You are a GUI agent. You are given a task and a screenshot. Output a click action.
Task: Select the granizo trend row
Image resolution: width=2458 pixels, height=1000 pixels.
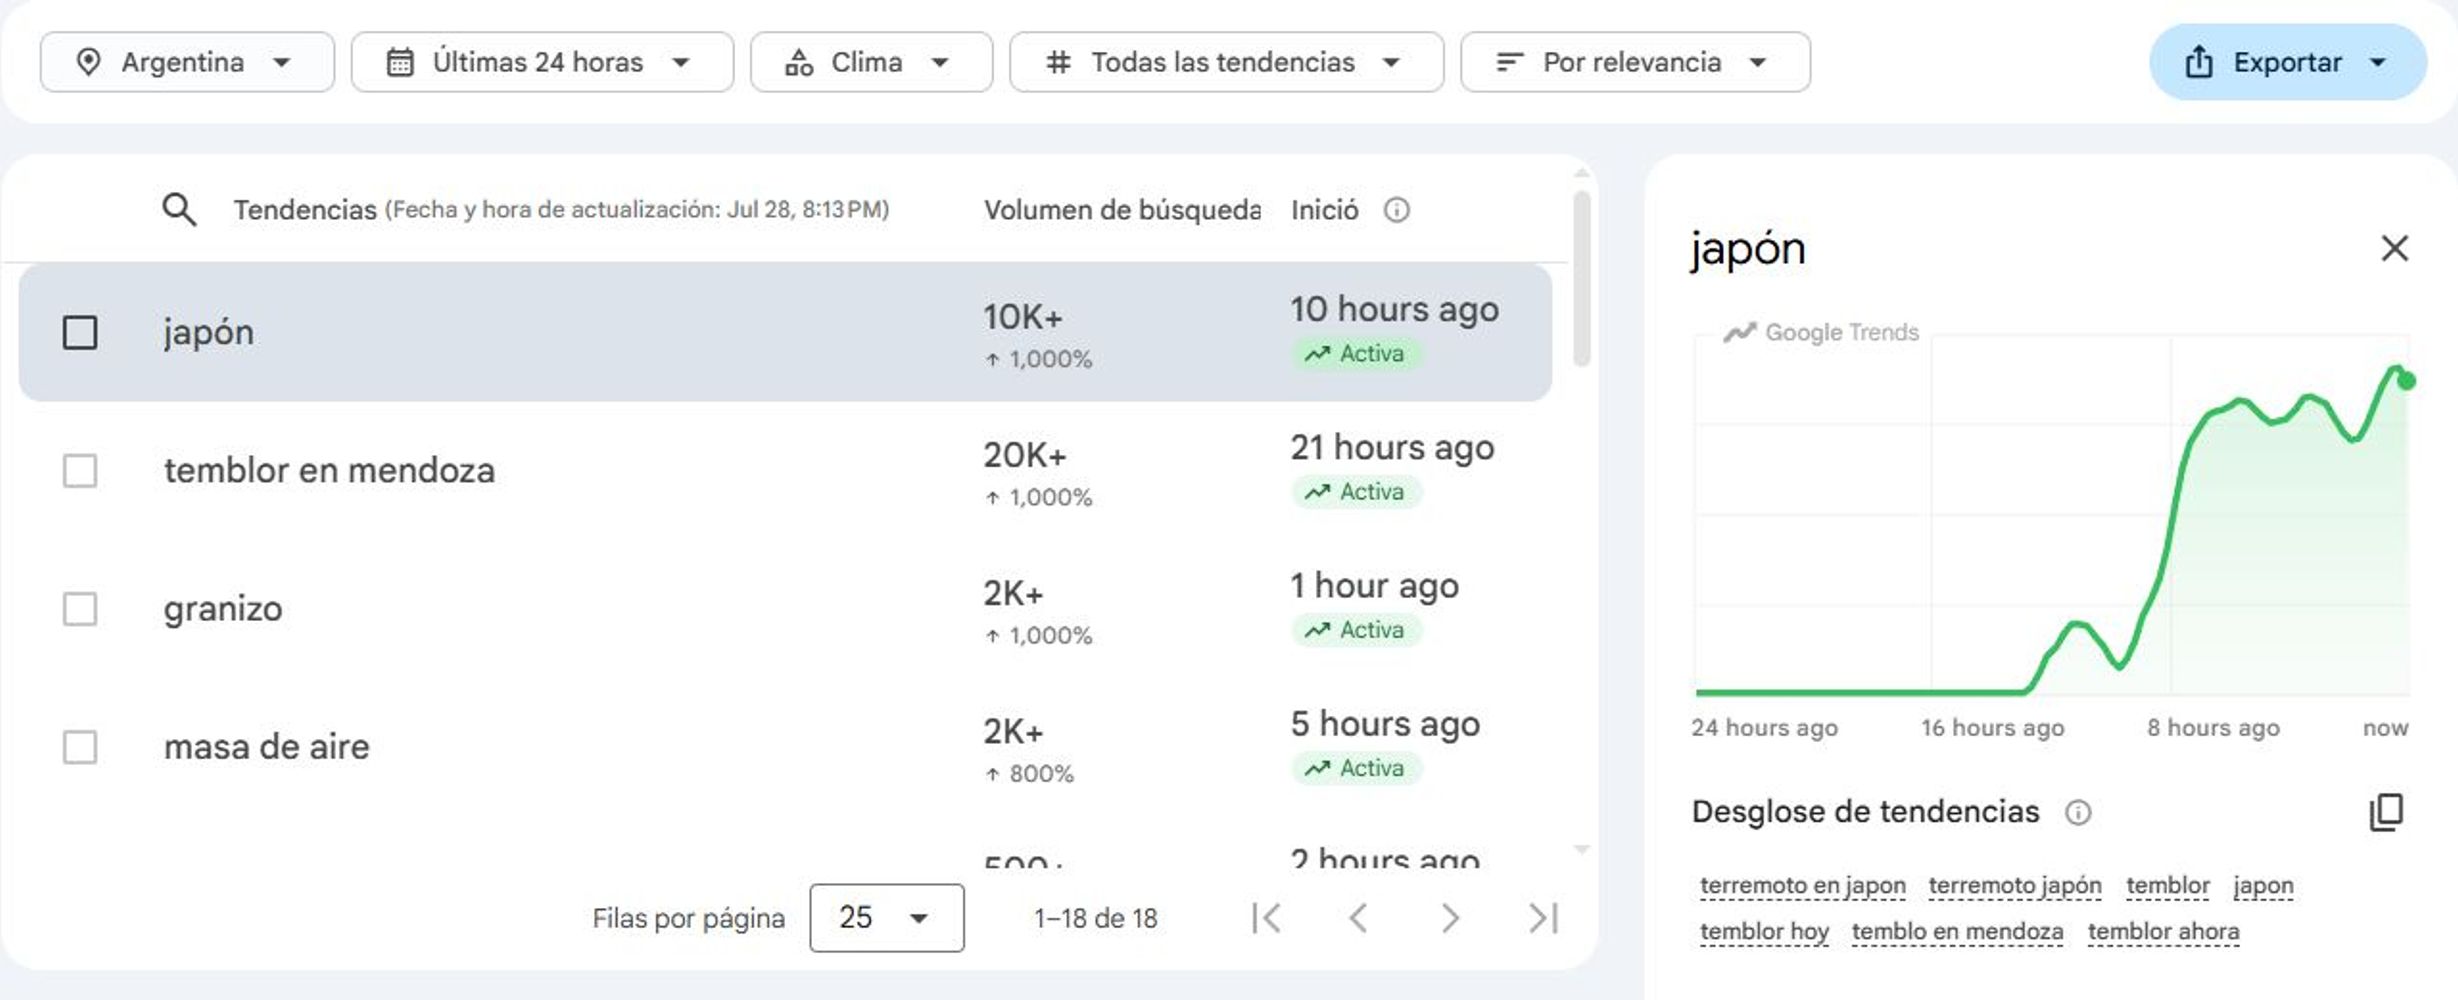tap(785, 609)
